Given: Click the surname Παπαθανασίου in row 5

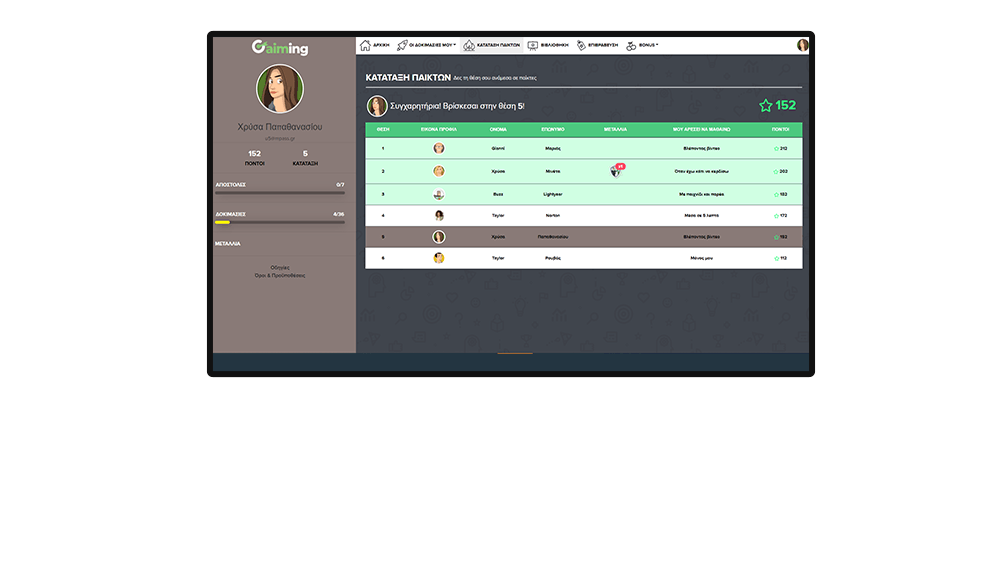Looking at the screenshot, I should pyautogui.click(x=553, y=237).
